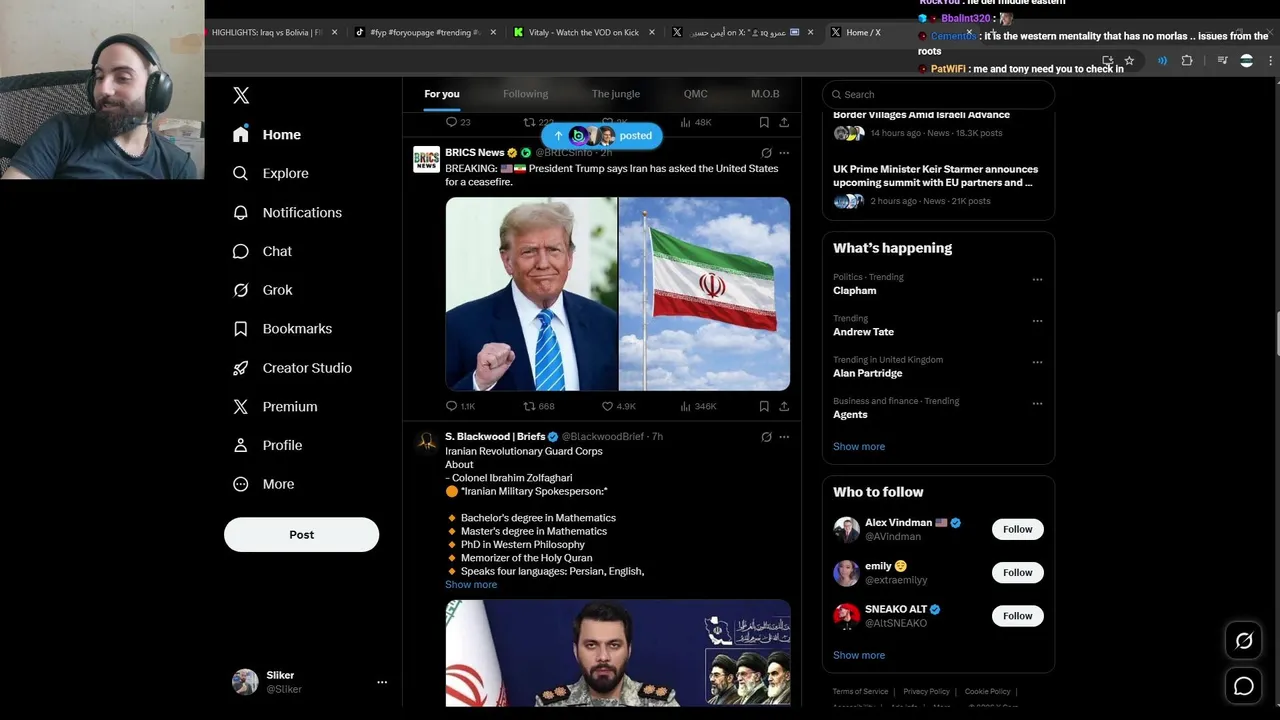This screenshot has width=1280, height=720.
Task: Open Notifications from the sidebar
Action: point(287,212)
